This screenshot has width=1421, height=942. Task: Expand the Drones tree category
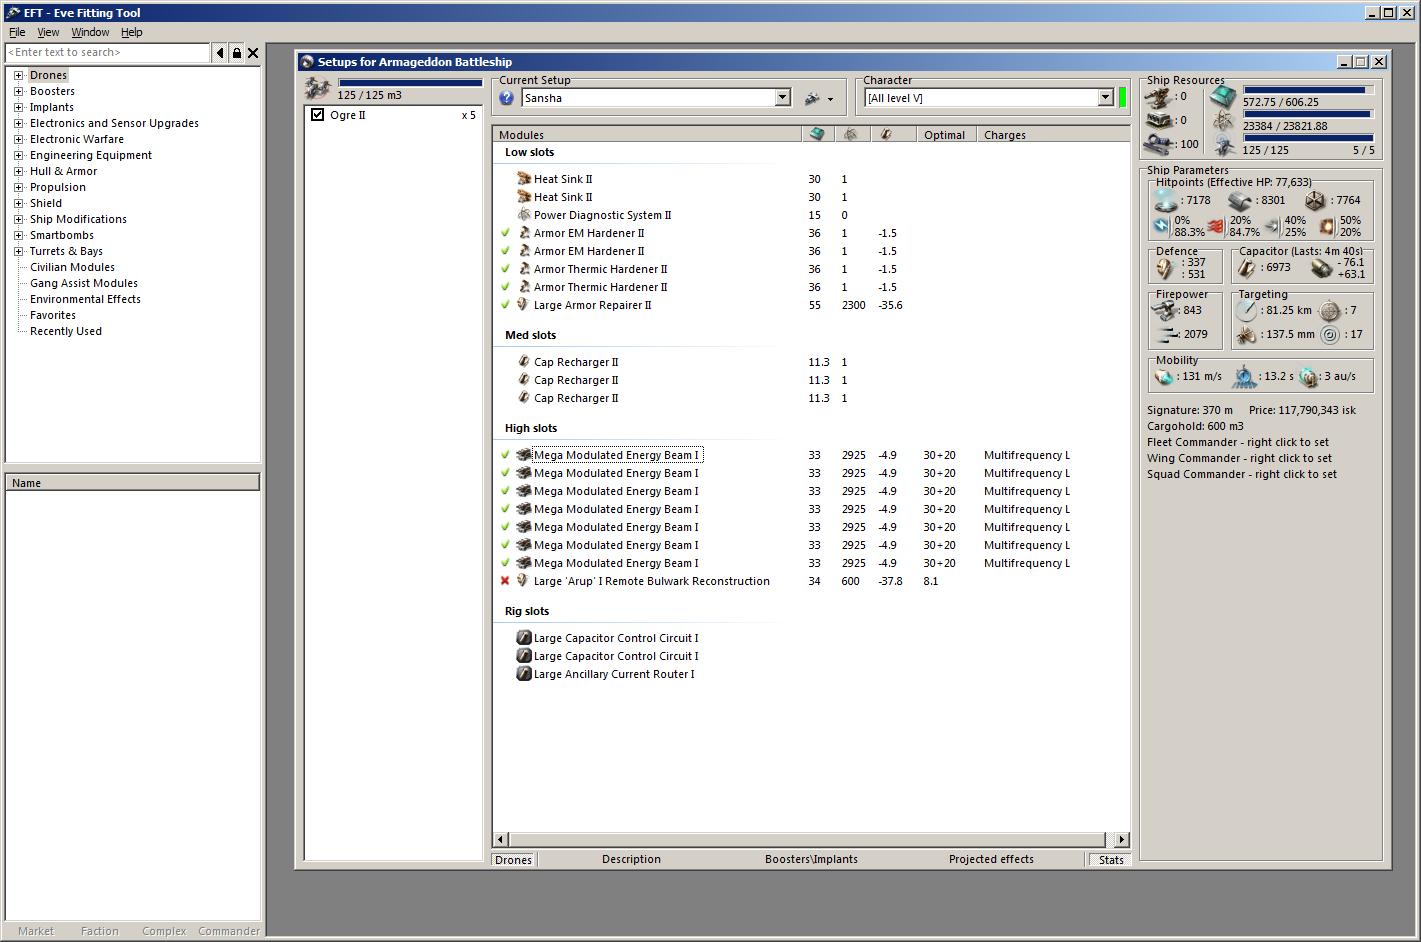18,75
